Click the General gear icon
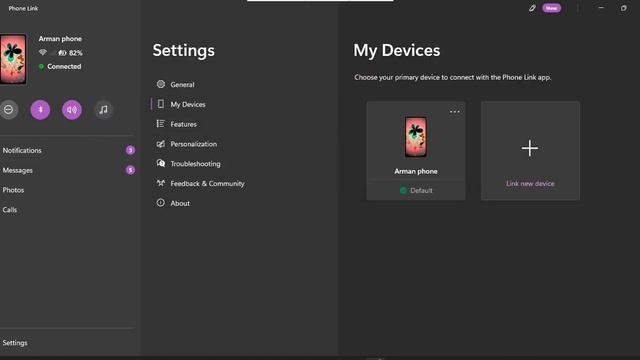The image size is (640, 360). pyautogui.click(x=161, y=84)
